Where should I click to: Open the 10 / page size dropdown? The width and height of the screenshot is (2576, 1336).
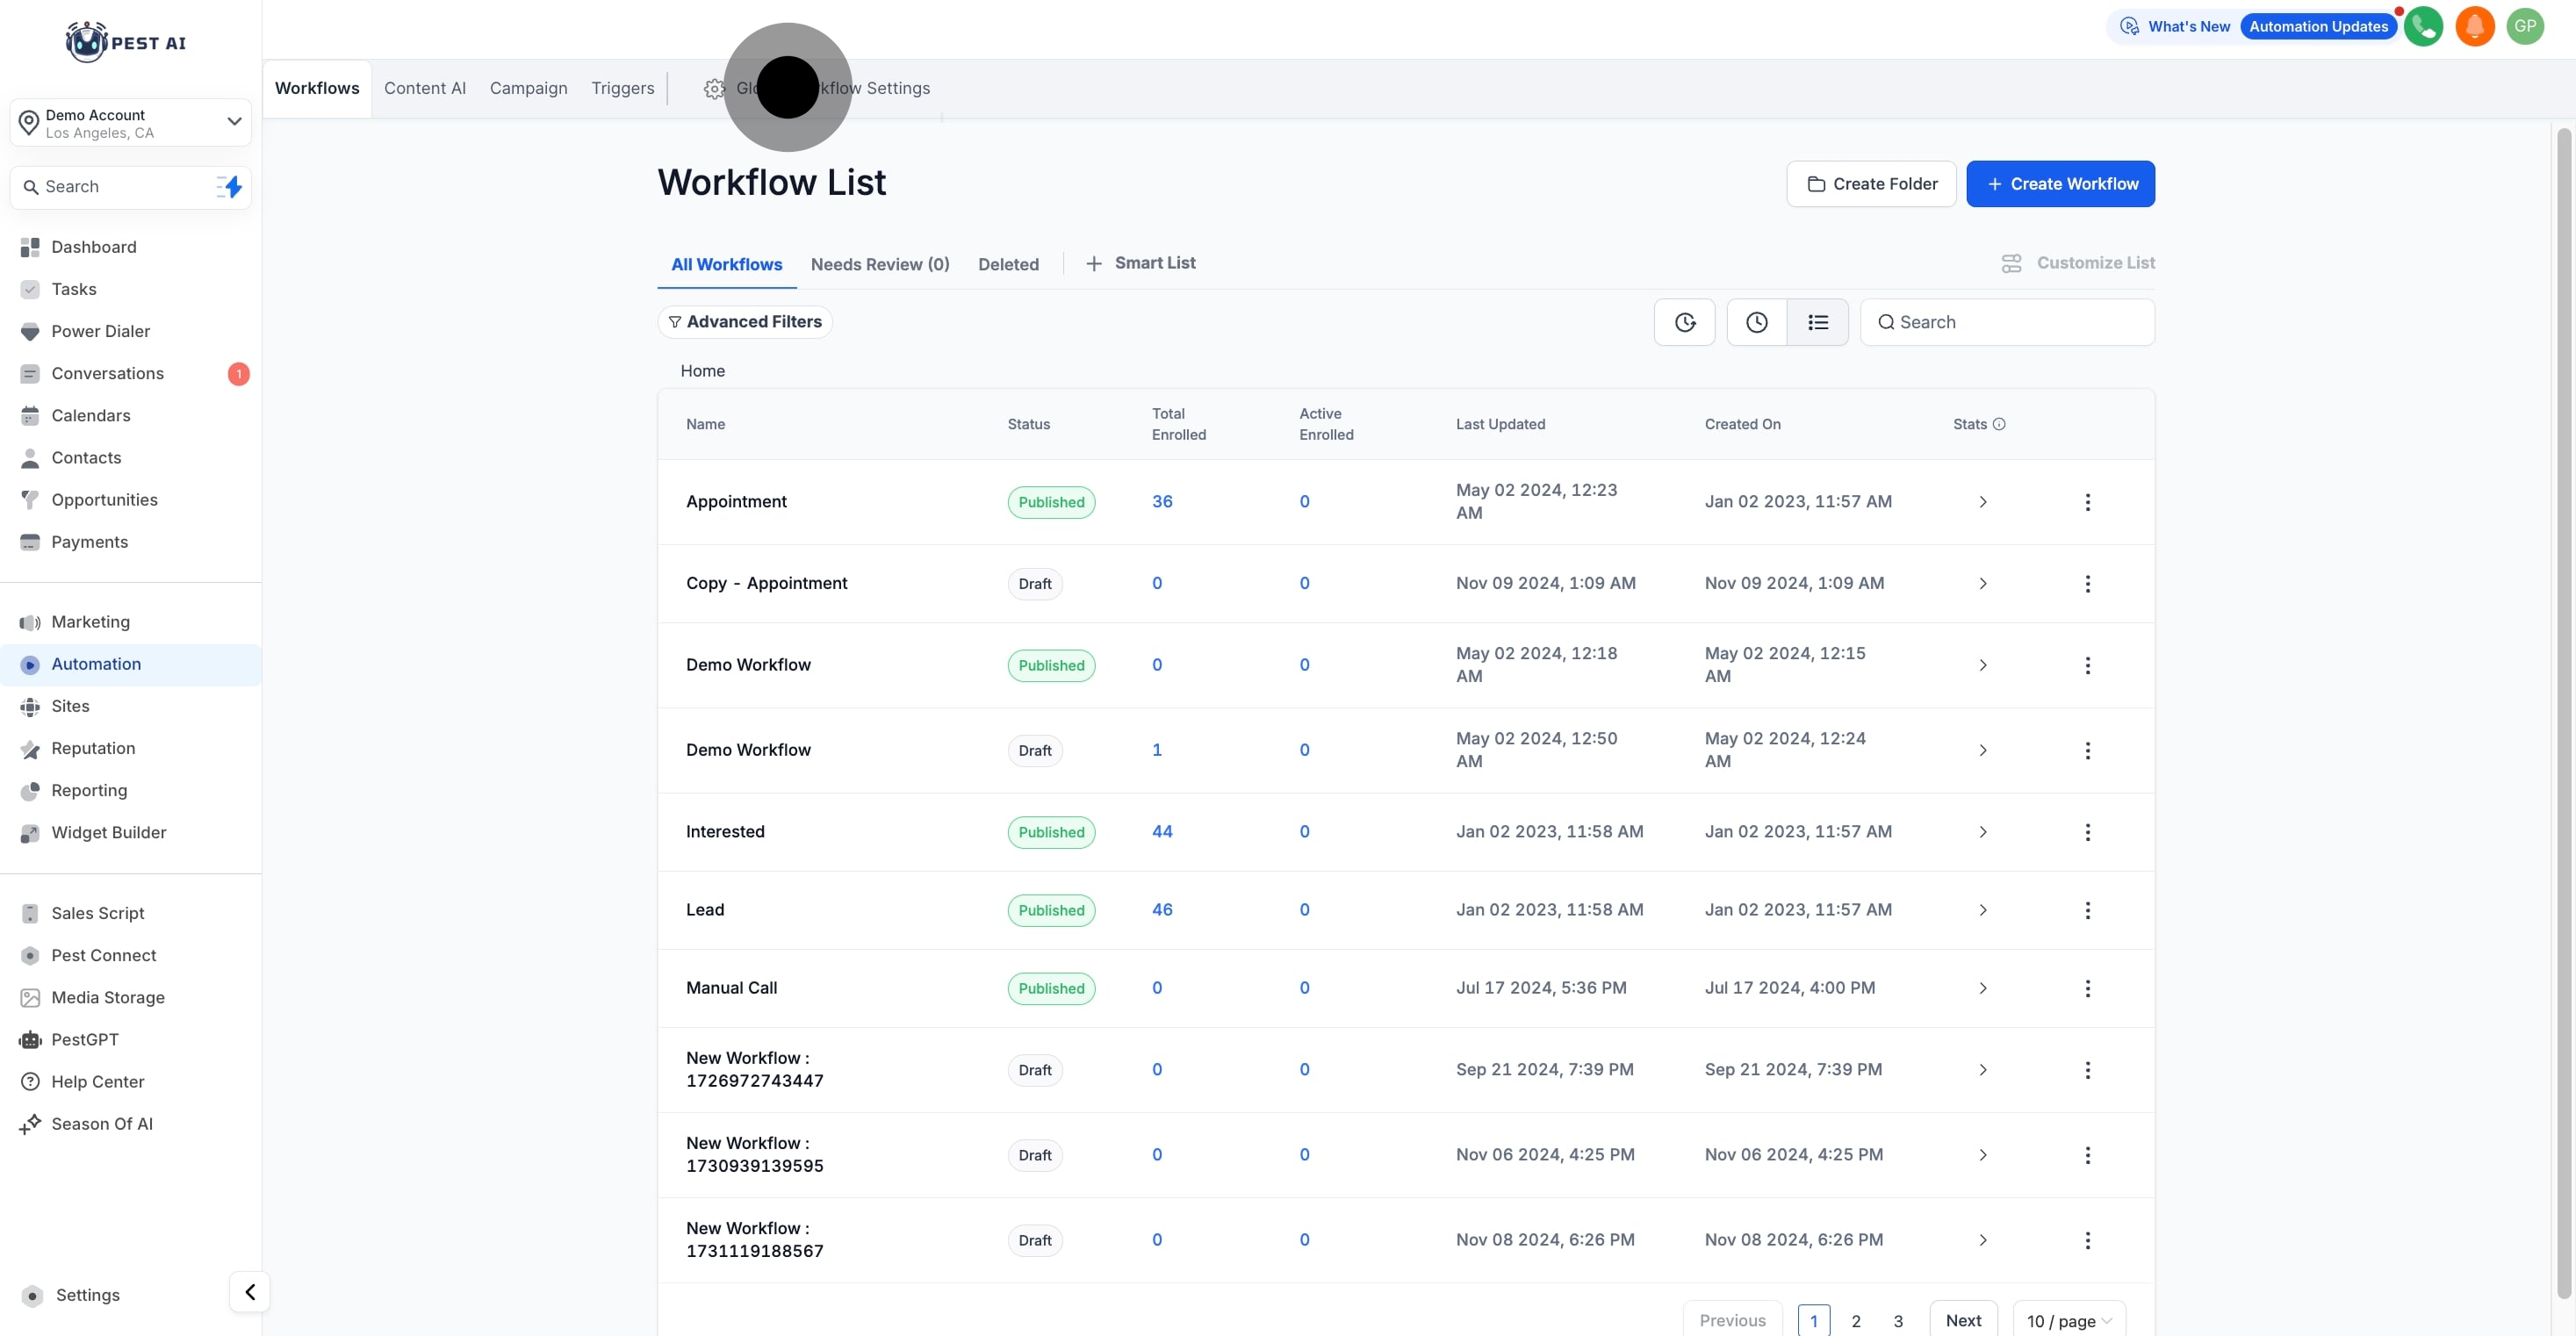2067,1320
